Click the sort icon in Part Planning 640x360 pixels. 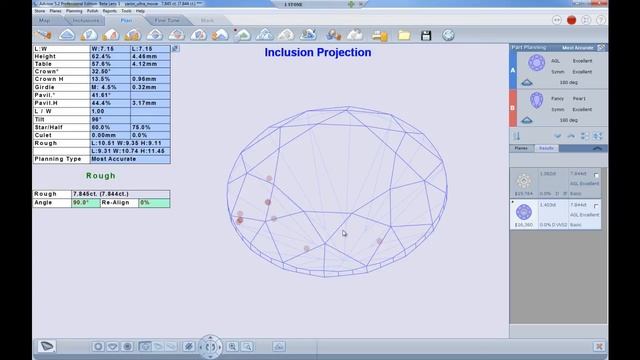pyautogui.click(x=517, y=136)
